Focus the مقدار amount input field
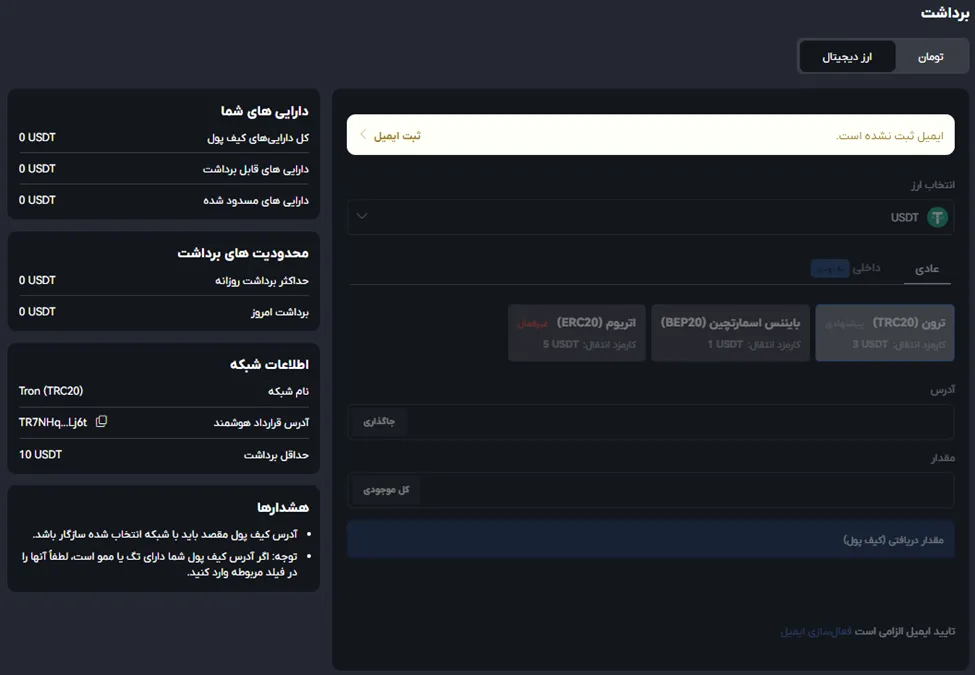Image resolution: width=975 pixels, height=675 pixels. click(x=650, y=490)
